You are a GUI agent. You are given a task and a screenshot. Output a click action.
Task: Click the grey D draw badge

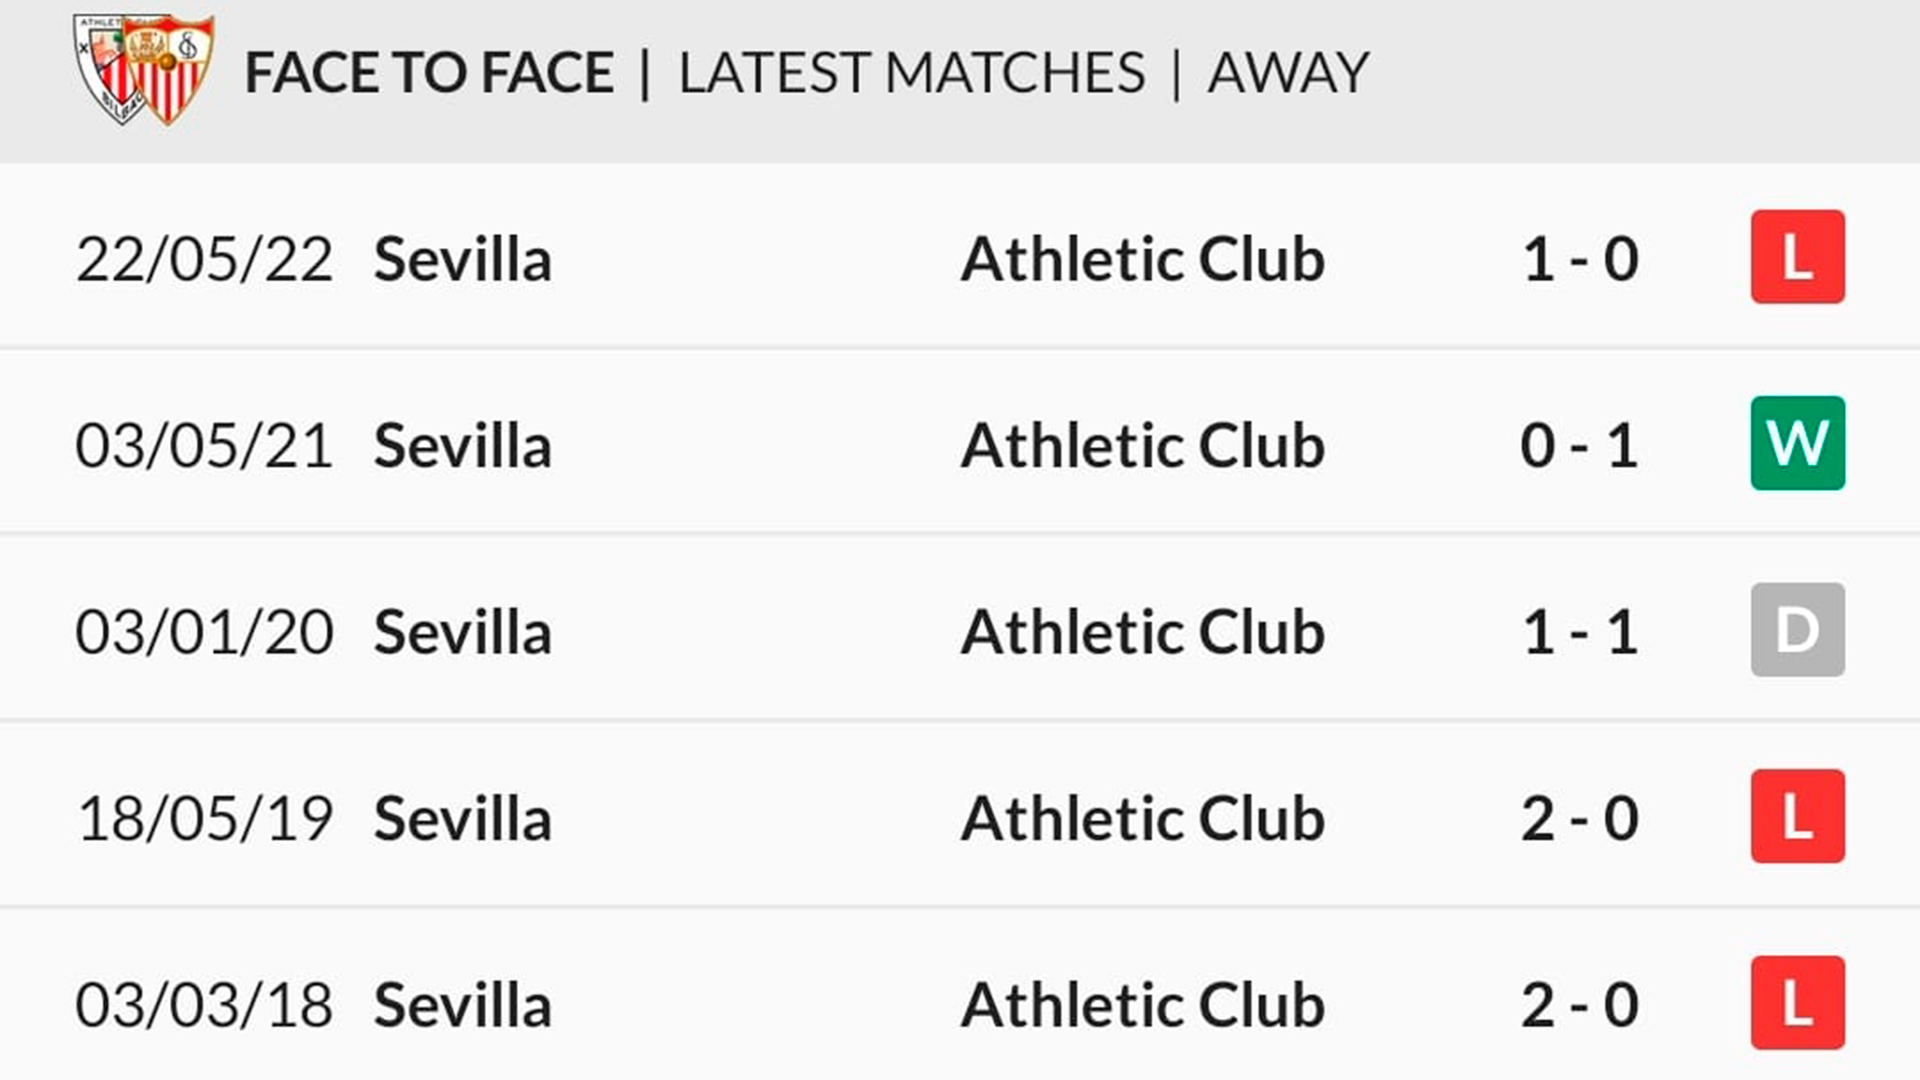coord(1797,630)
